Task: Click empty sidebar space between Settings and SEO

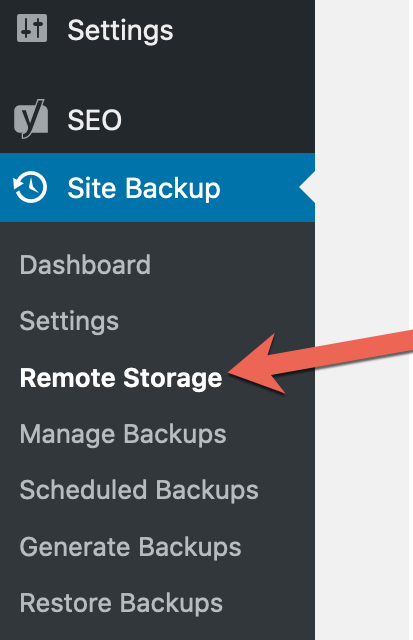Action: [x=157, y=73]
